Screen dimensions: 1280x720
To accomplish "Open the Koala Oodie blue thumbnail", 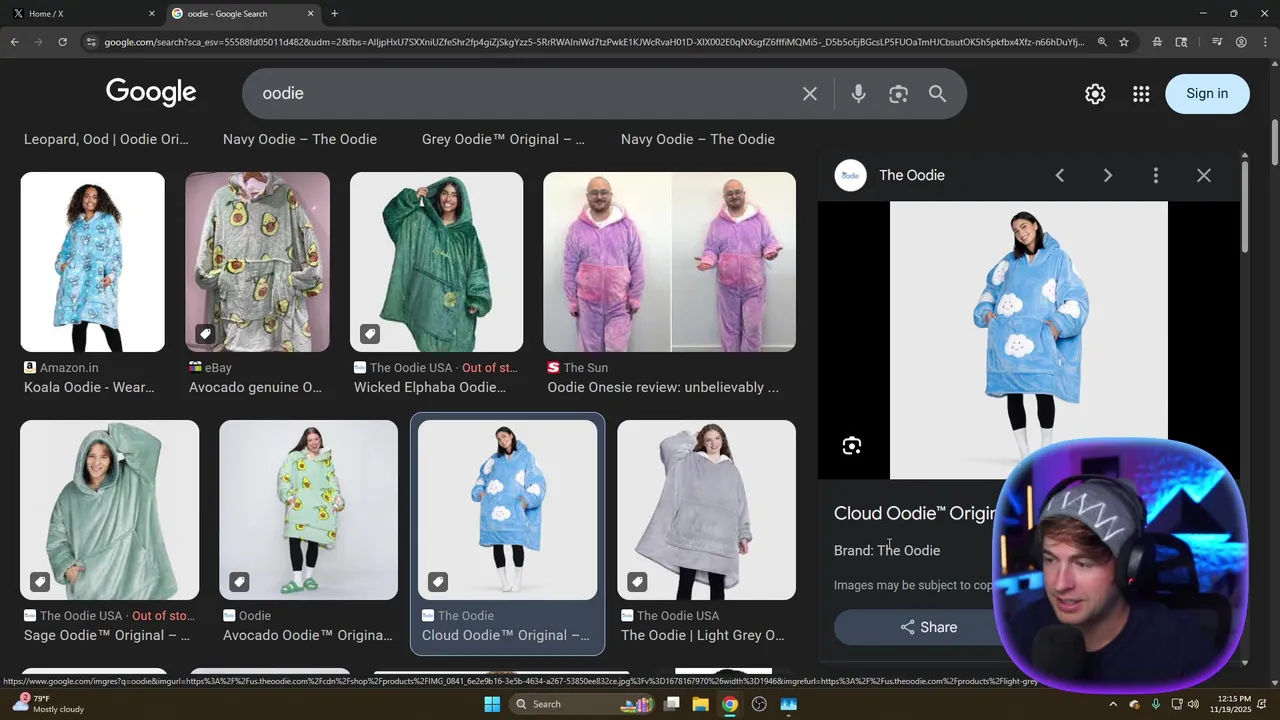I will tap(92, 262).
